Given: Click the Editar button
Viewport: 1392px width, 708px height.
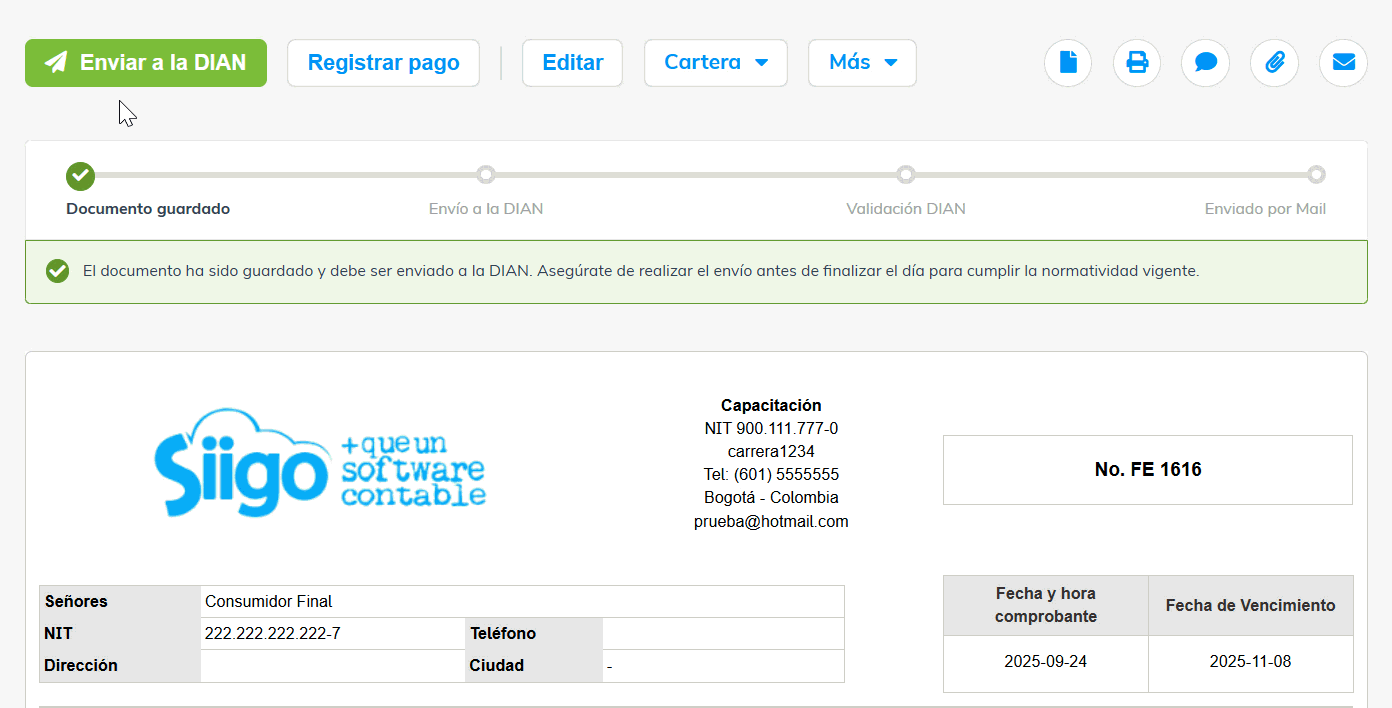Looking at the screenshot, I should (572, 63).
